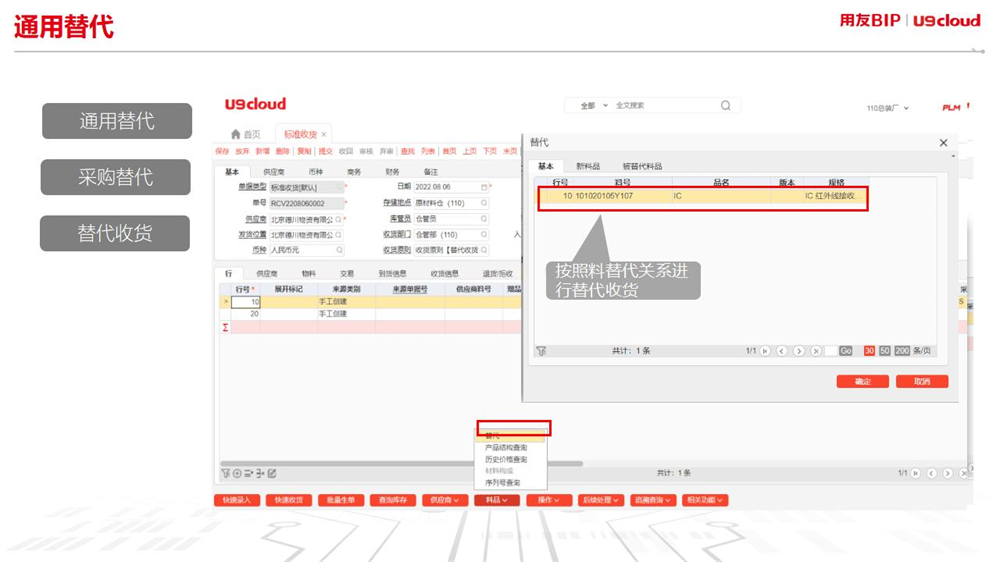Switch to 新料品 tab in 替代 dialog

tap(587, 166)
